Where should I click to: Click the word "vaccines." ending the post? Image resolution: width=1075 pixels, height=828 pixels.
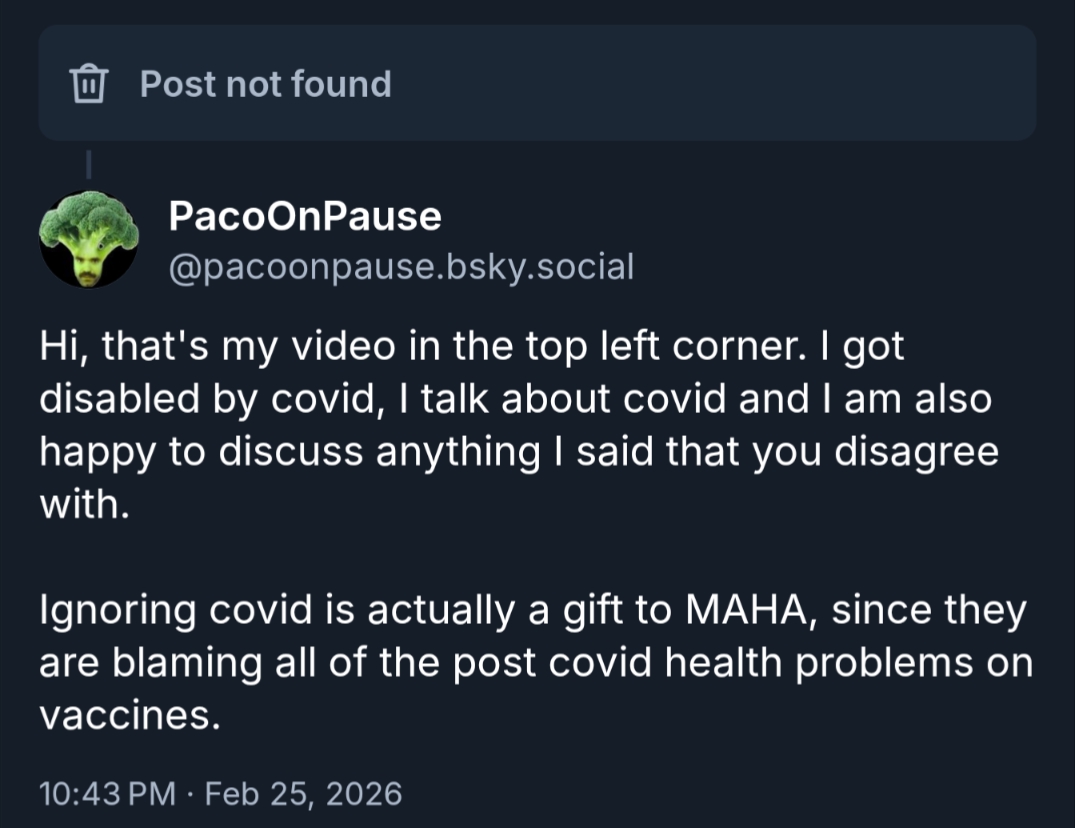click(x=128, y=716)
